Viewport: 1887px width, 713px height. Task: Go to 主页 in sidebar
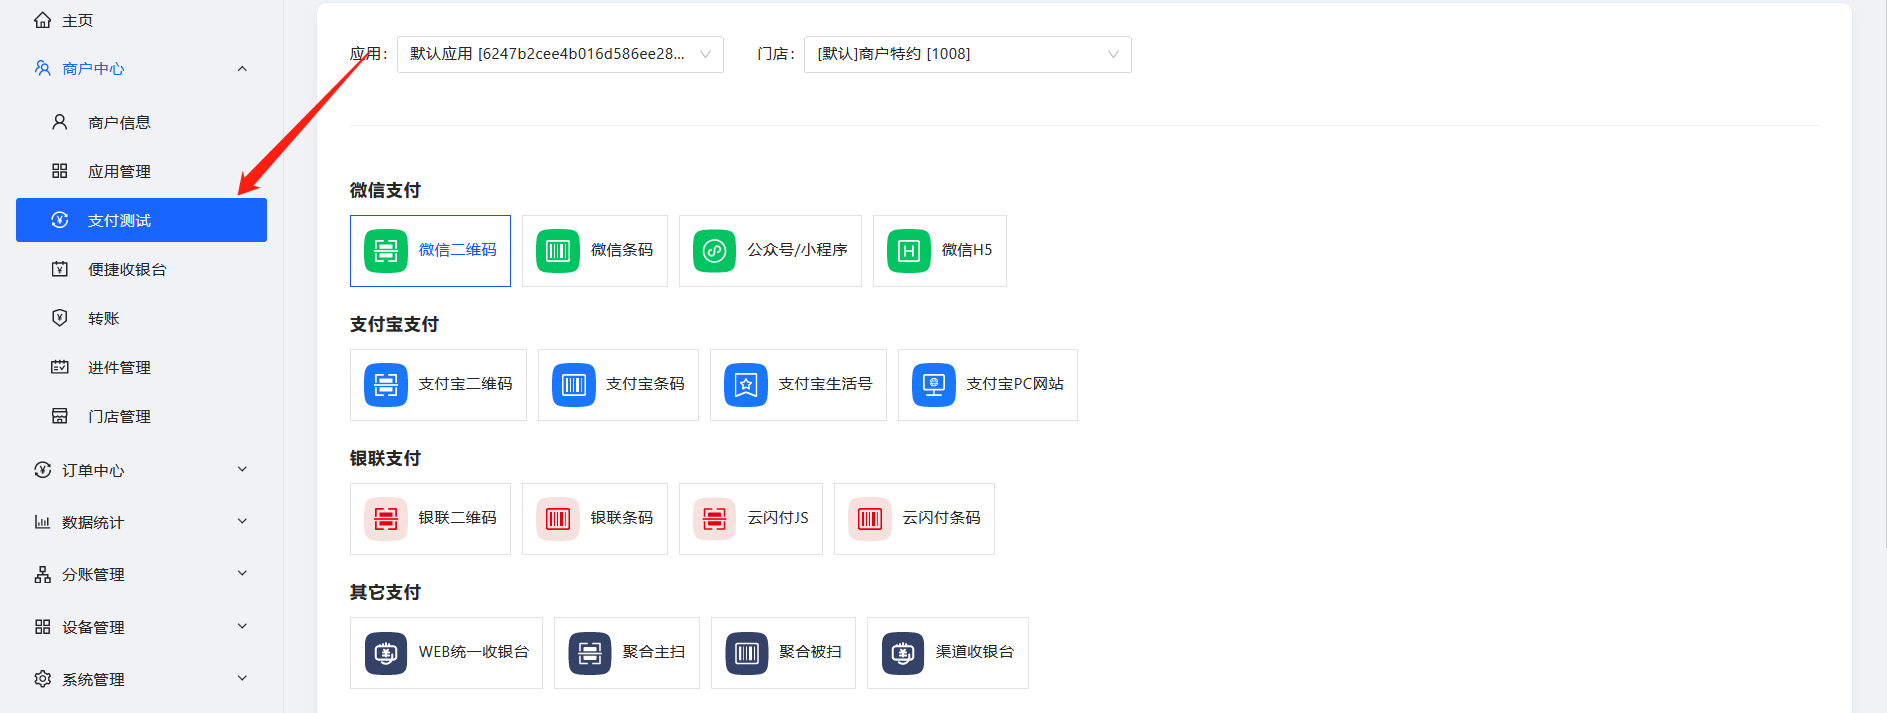[x=78, y=20]
